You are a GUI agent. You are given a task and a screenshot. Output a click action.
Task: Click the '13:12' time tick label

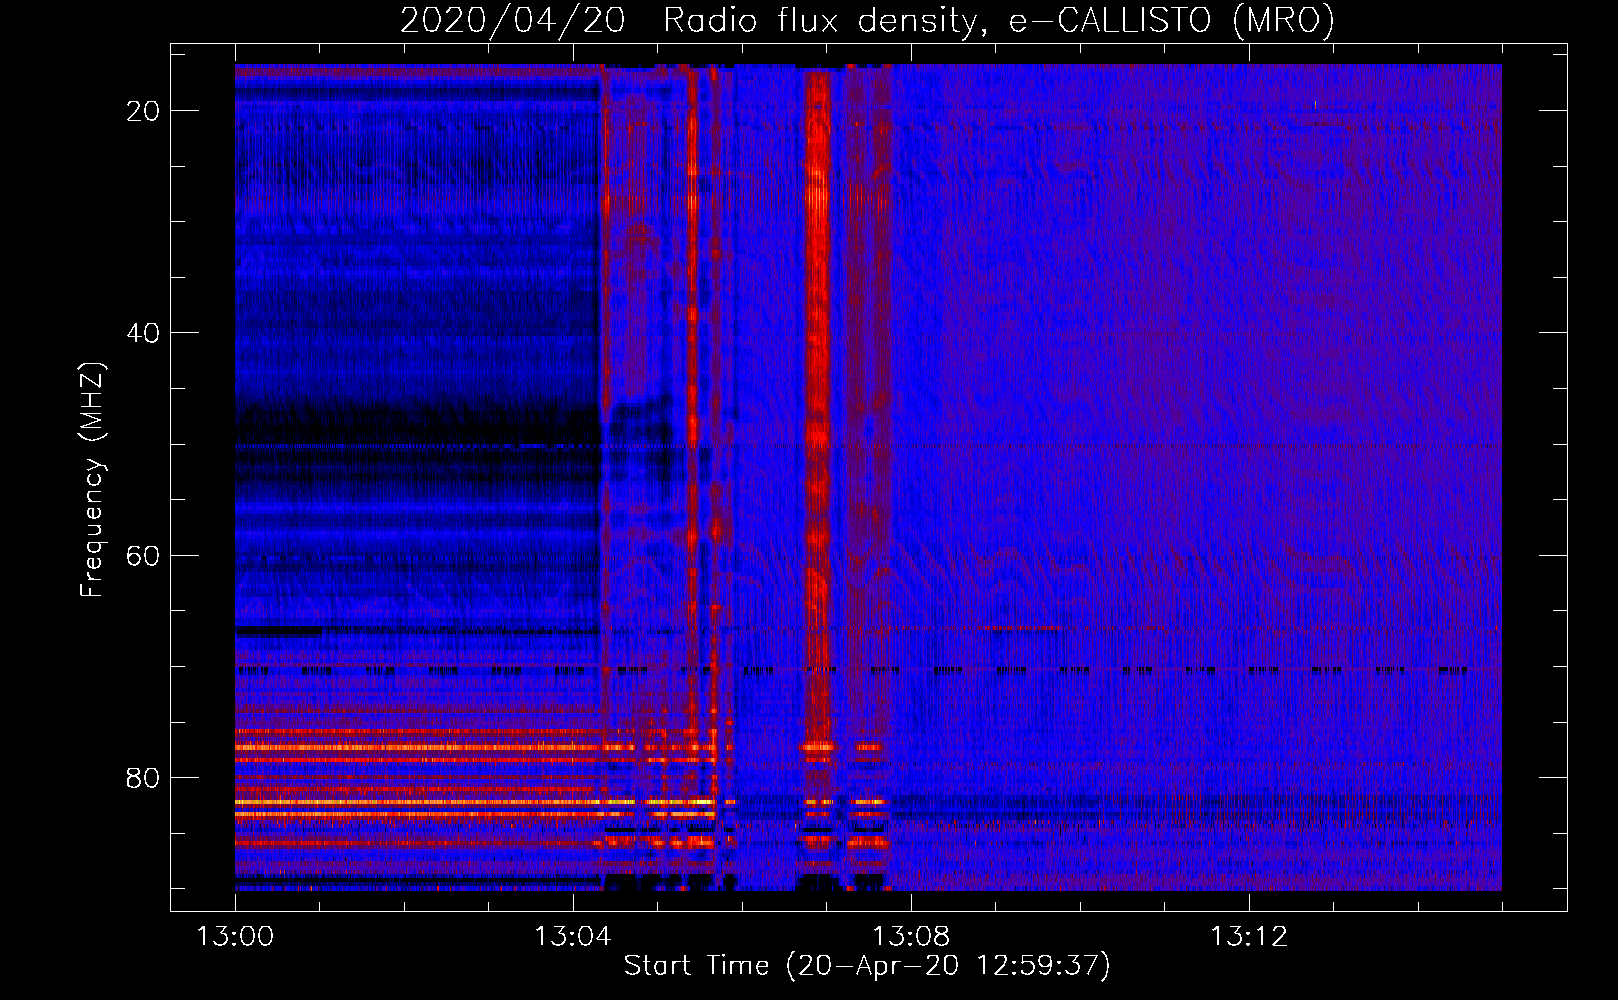pos(1249,937)
